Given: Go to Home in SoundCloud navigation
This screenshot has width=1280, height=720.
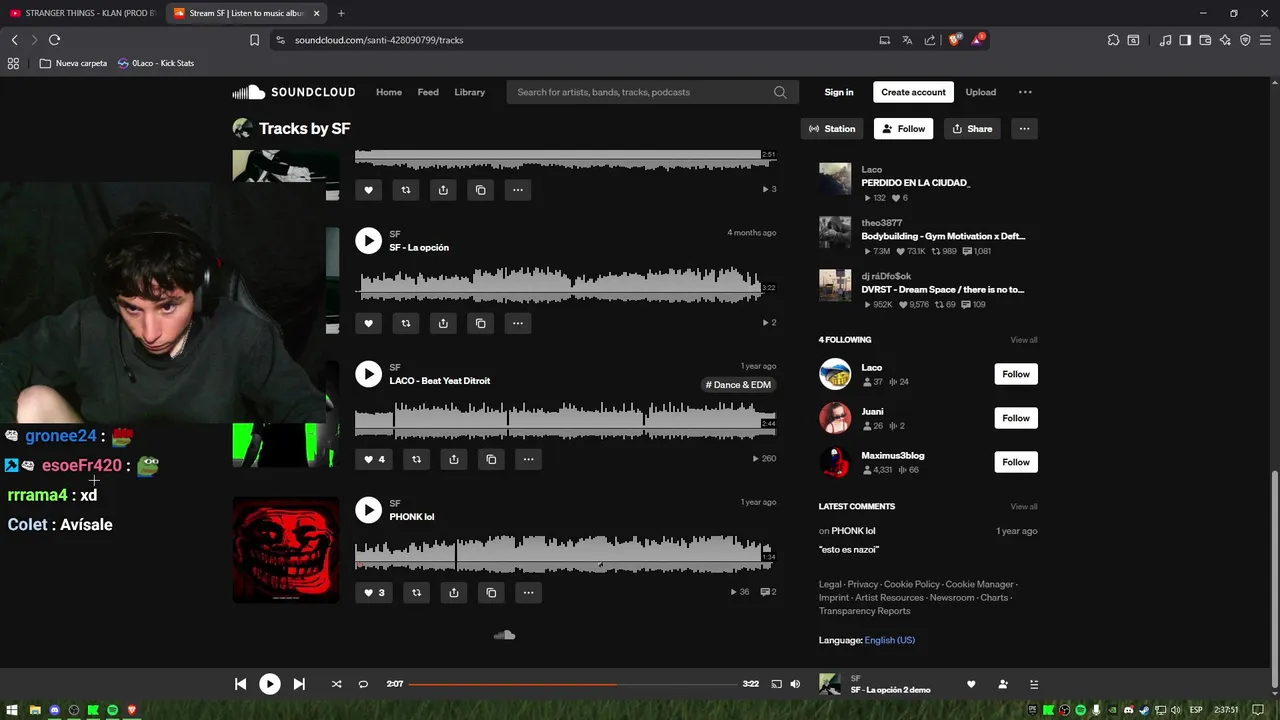Looking at the screenshot, I should coord(389,92).
